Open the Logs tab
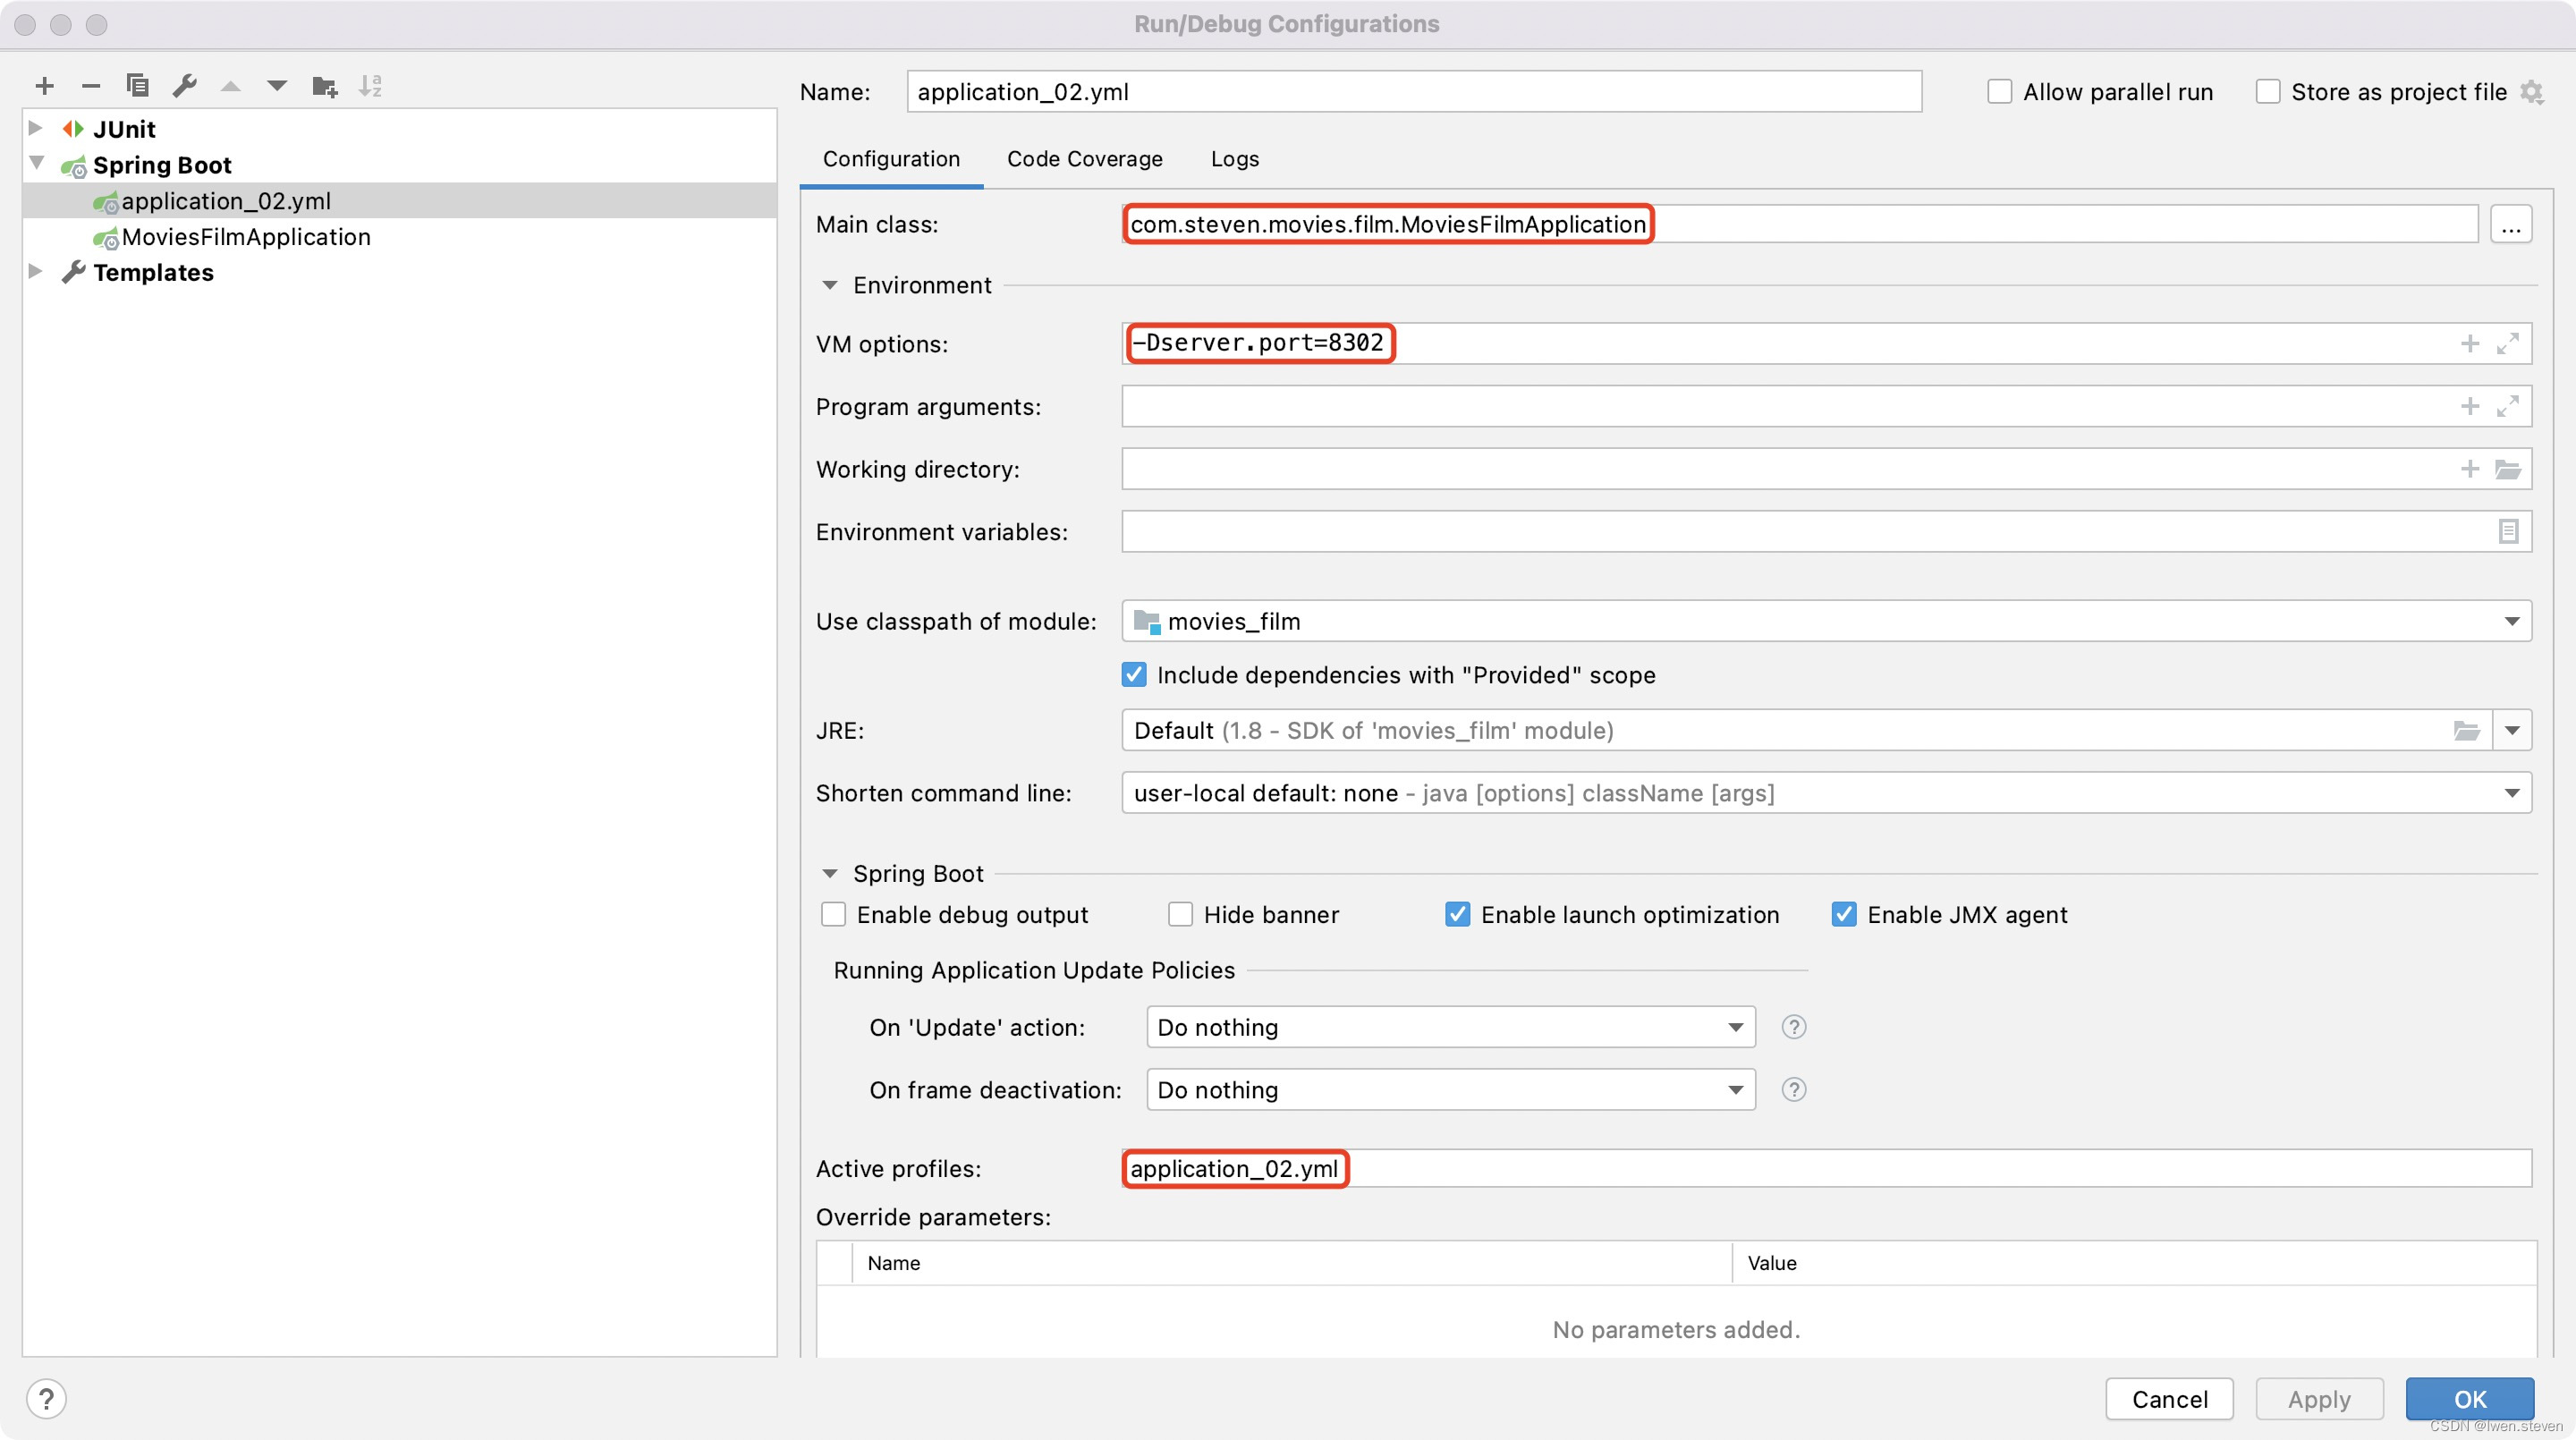 click(x=1234, y=159)
